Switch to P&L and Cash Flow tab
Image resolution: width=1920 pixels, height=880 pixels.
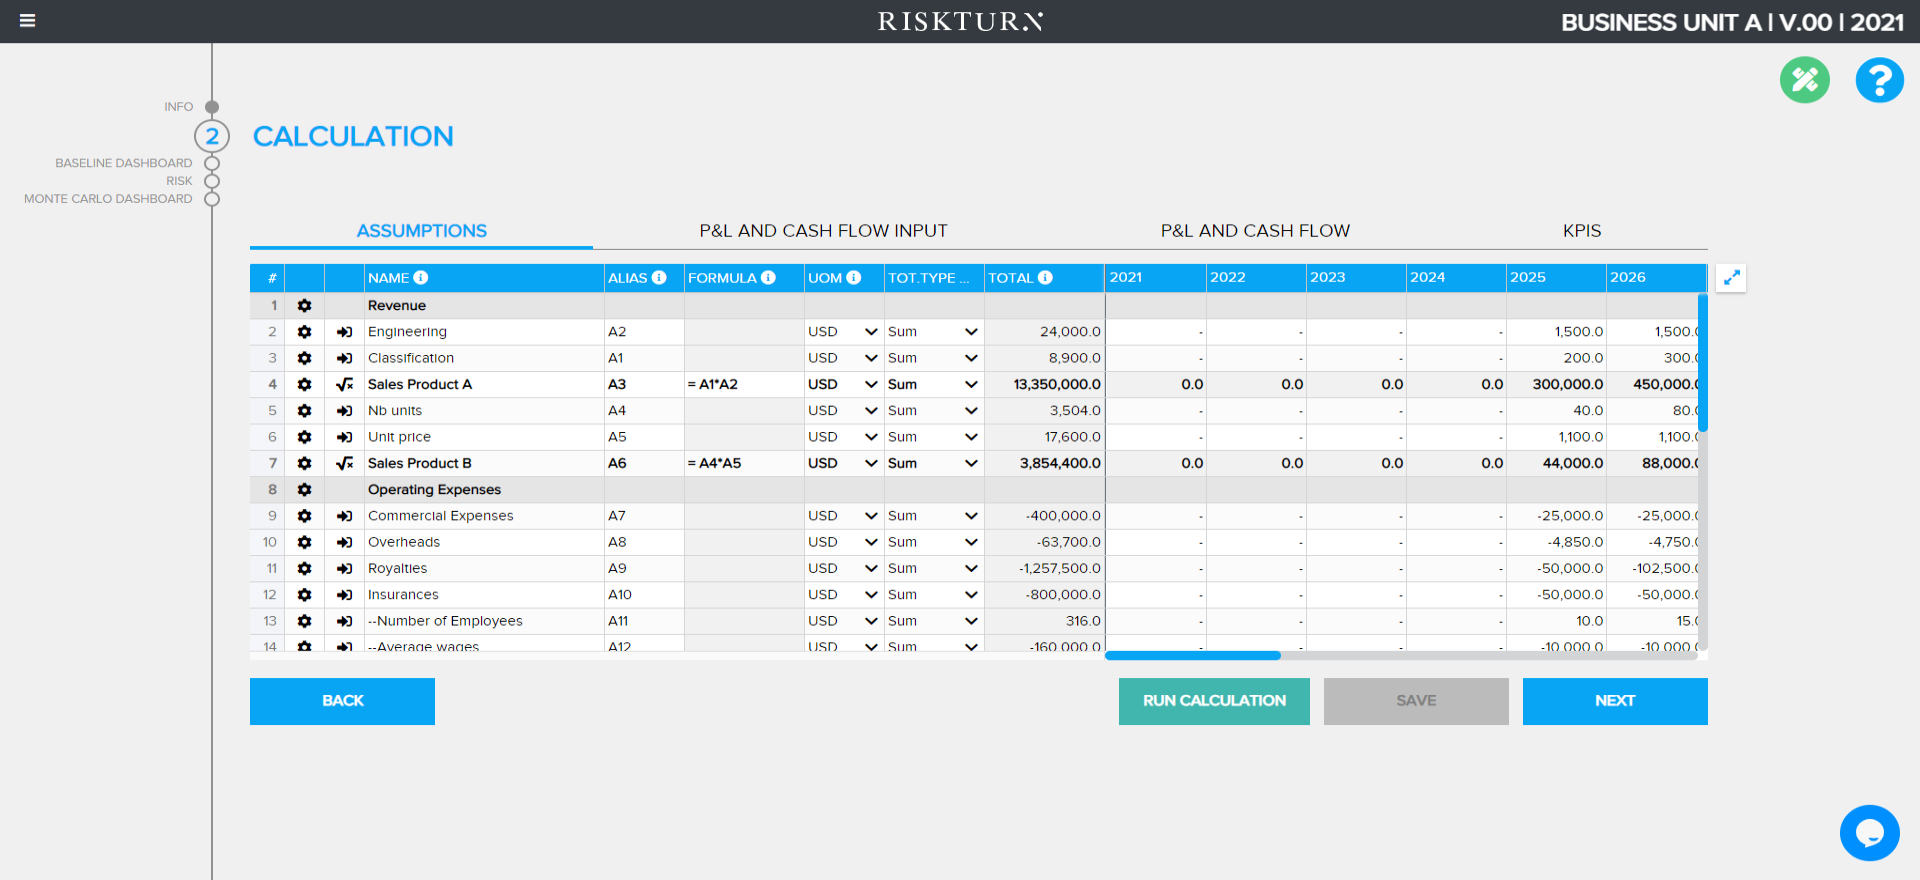pyautogui.click(x=1255, y=231)
